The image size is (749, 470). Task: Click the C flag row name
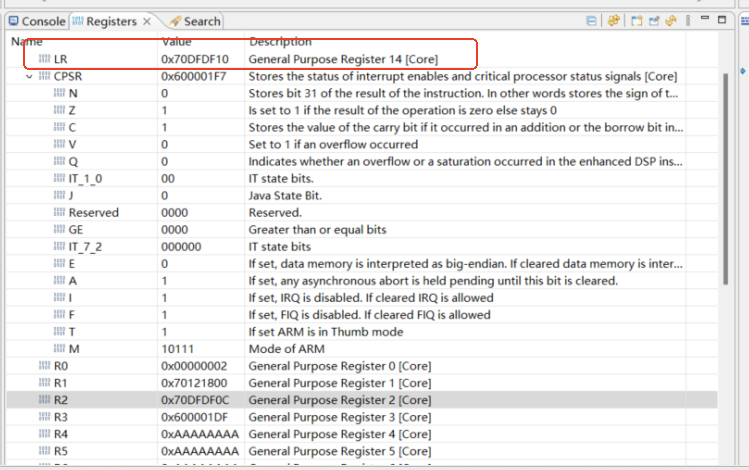[x=72, y=128]
